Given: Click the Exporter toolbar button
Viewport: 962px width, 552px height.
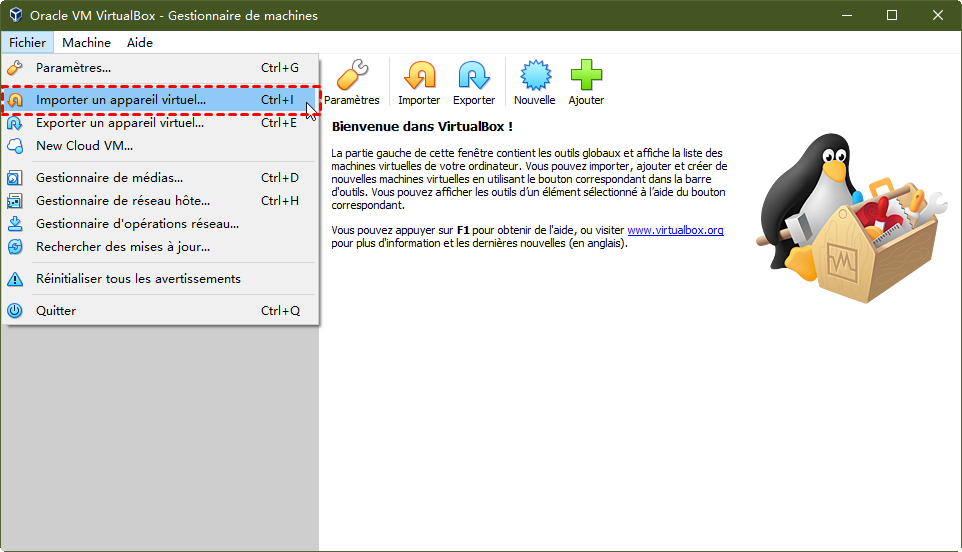Looking at the screenshot, I should click(474, 82).
